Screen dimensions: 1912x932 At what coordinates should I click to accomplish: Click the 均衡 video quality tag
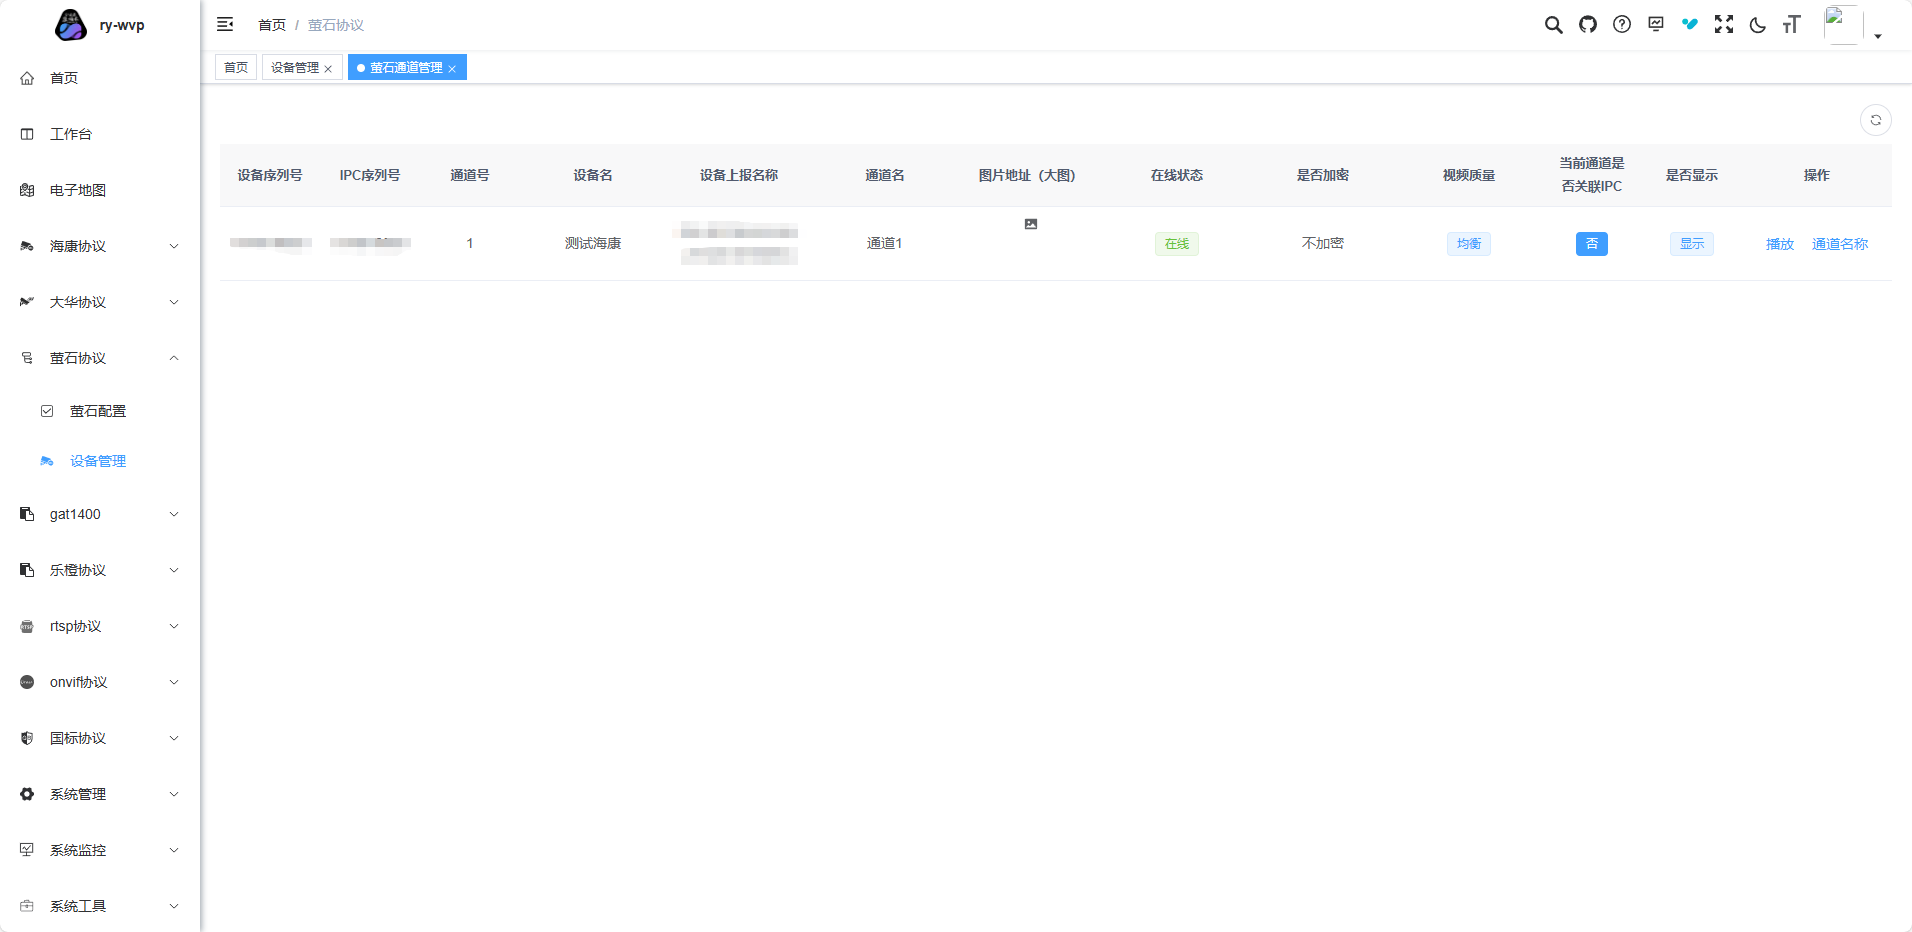tap(1468, 244)
